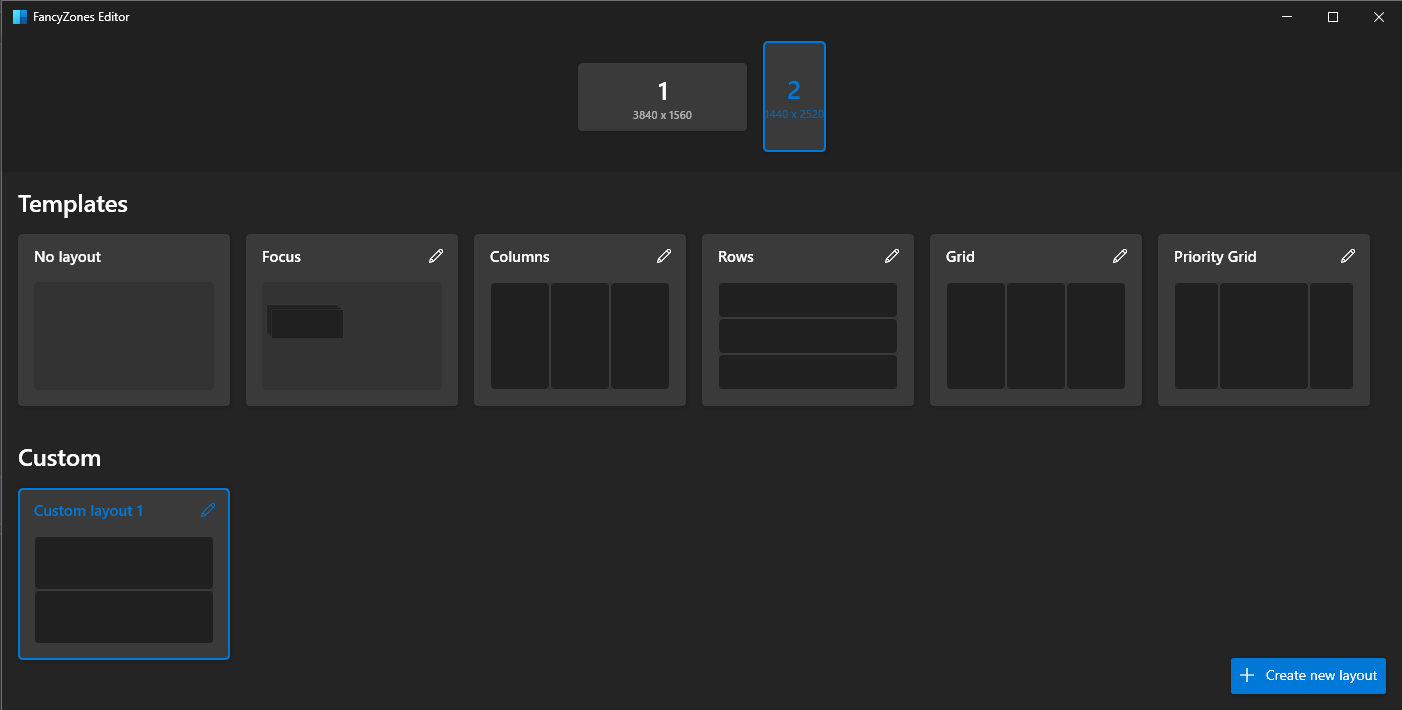Apply the Columns layout template
This screenshot has width=1402, height=710.
(579, 335)
